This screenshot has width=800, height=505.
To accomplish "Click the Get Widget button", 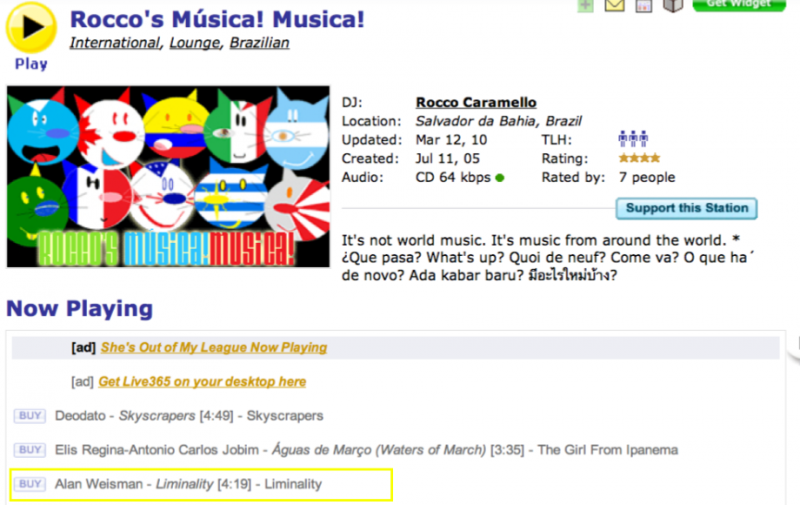I will point(738,4).
